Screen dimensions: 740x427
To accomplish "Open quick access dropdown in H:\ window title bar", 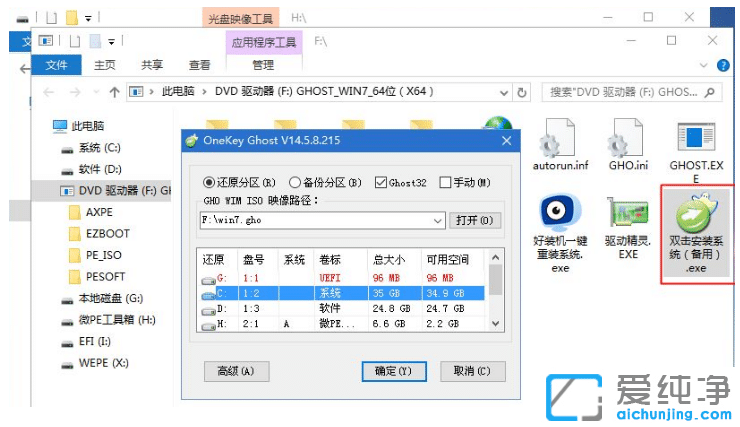I will point(88,18).
